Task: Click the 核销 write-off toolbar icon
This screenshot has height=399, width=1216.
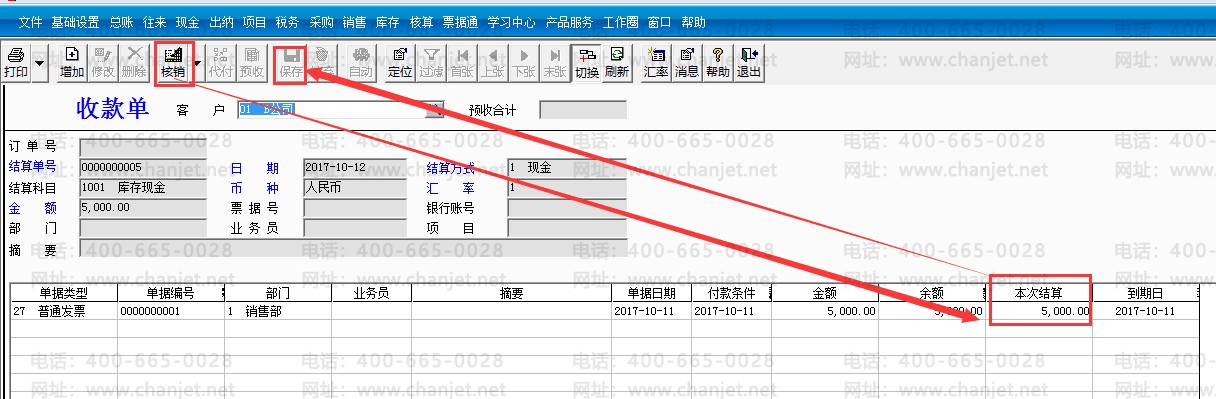Action: tap(173, 62)
